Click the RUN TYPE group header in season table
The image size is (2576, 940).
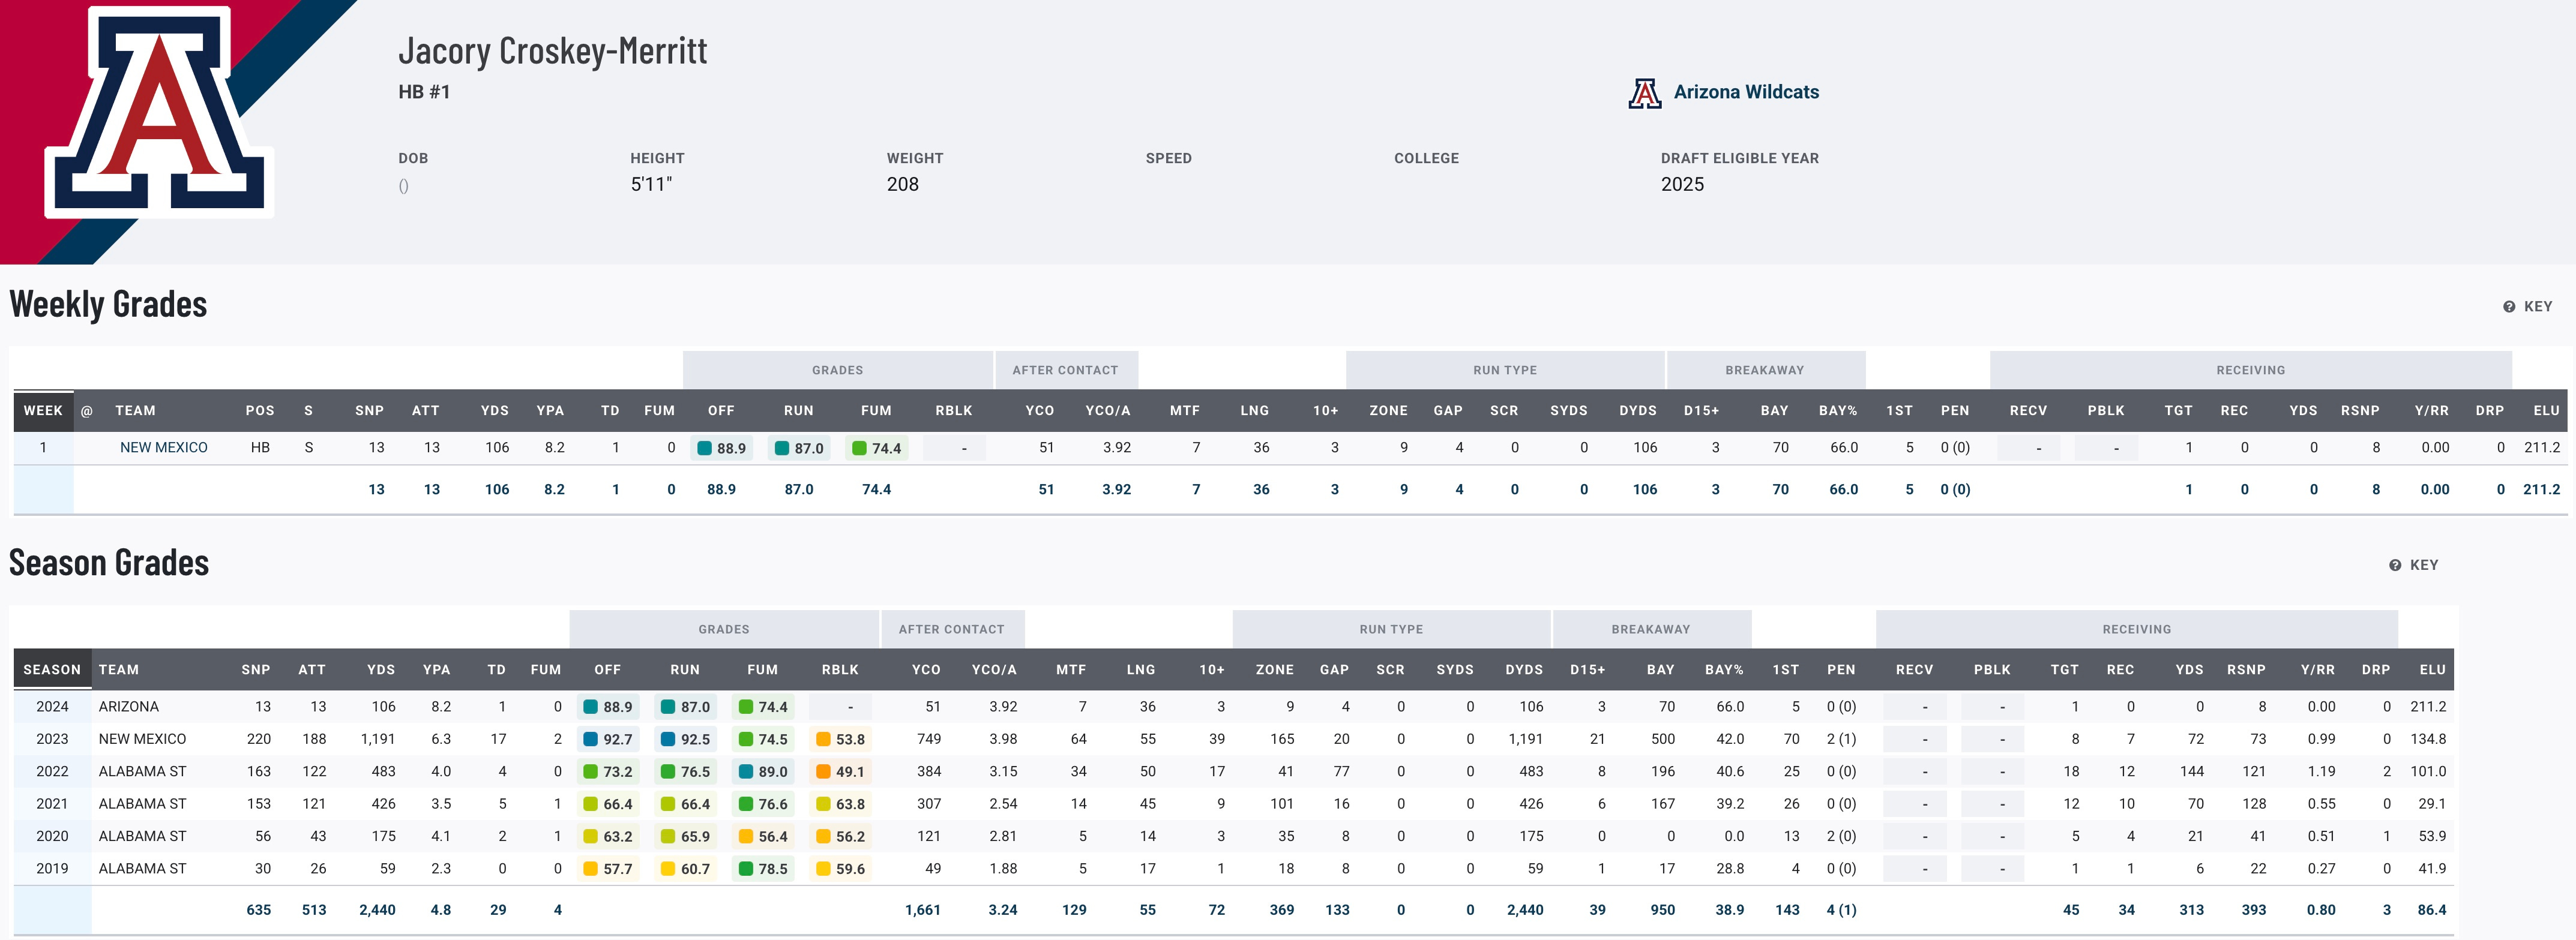point(1390,630)
